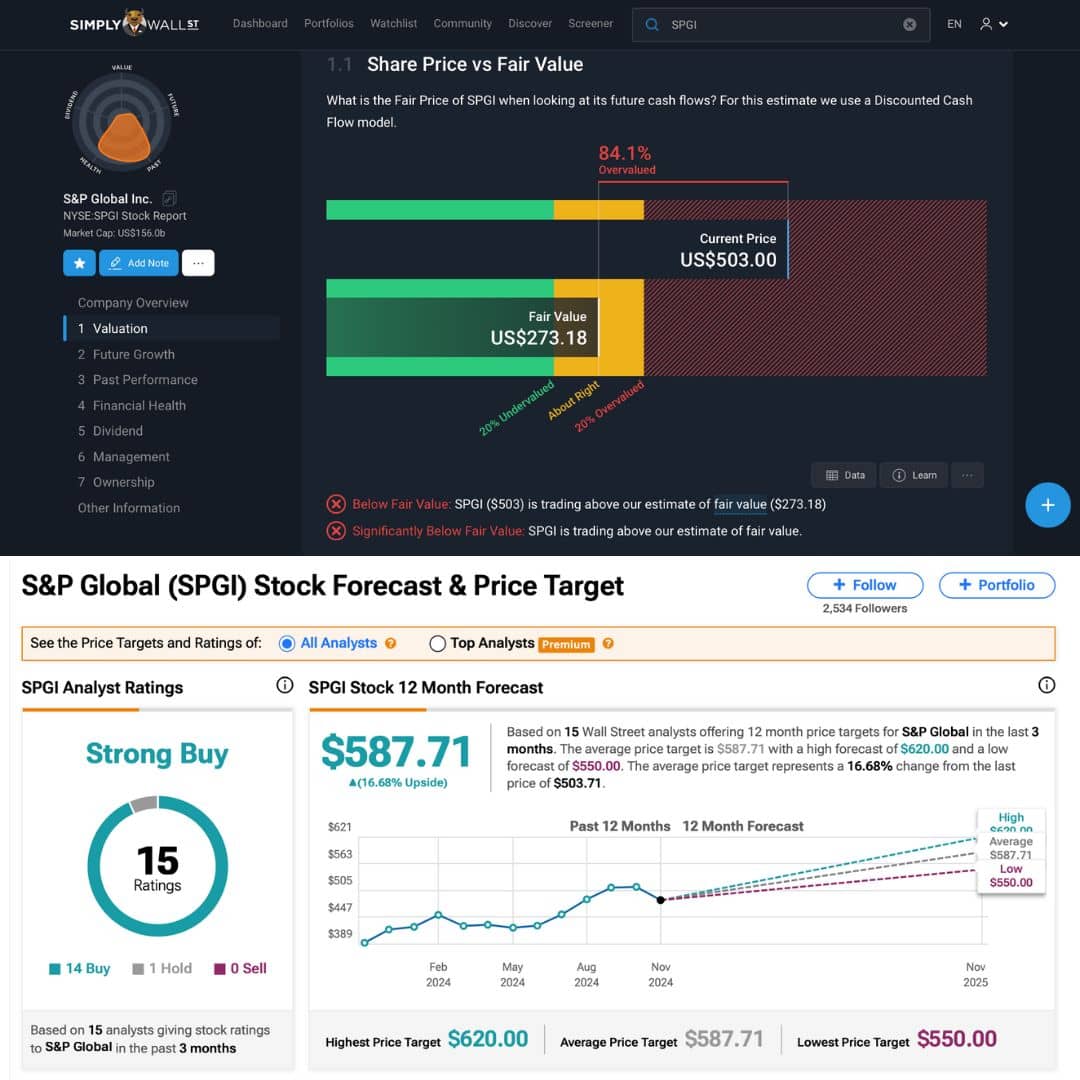Click the Past 12 Months chart label
The image size is (1080, 1080).
620,826
